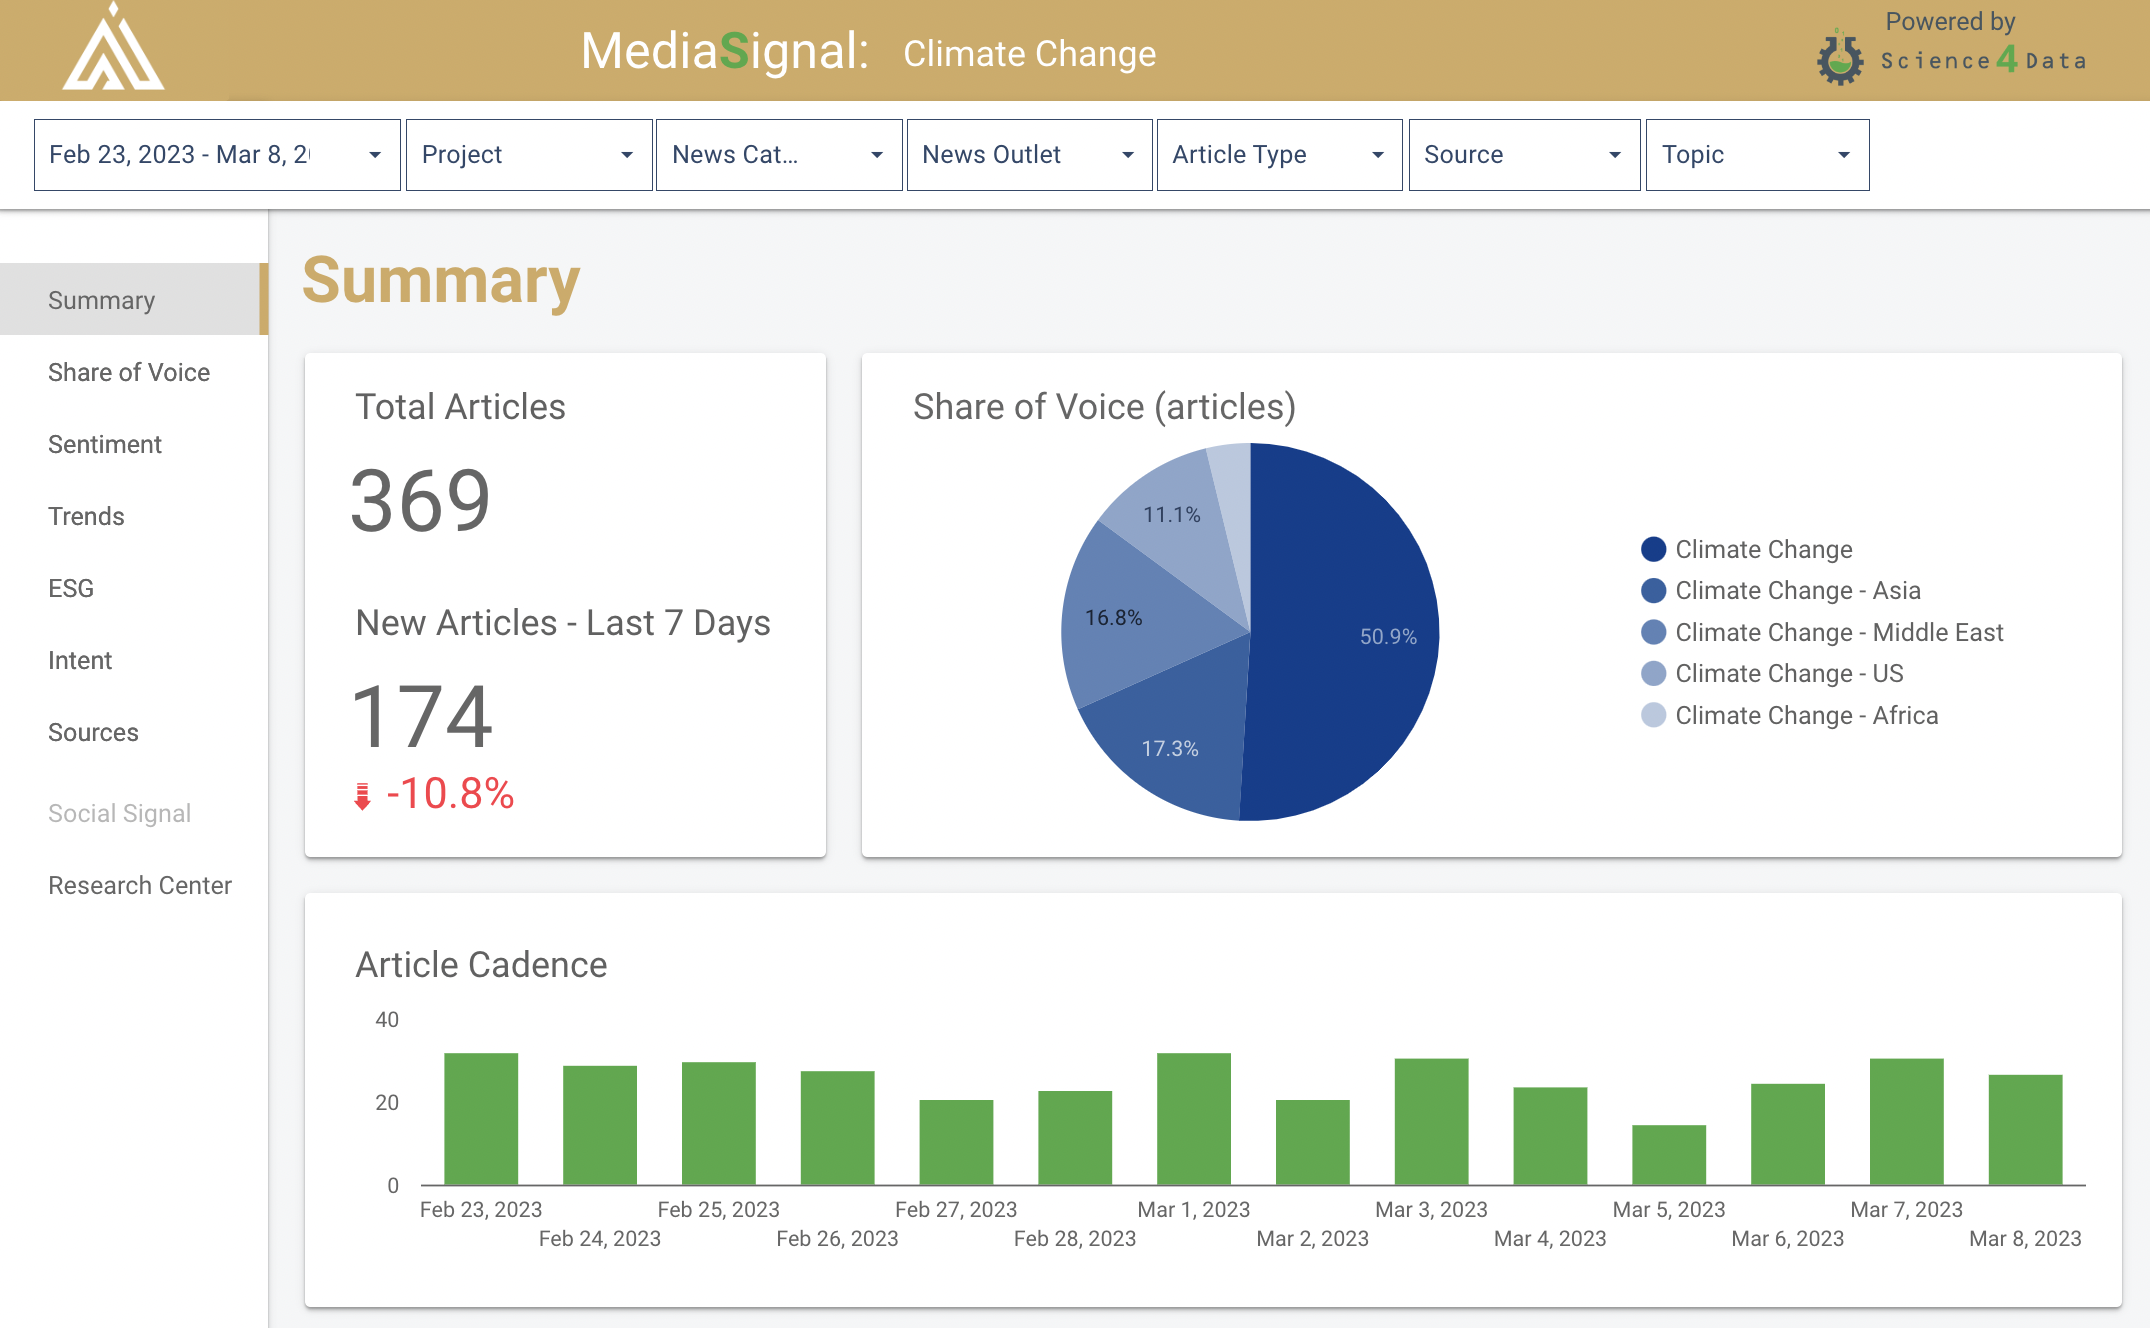Viewport: 2150px width, 1328px height.
Task: Click the Mar 5, 2023 bar
Action: [x=1669, y=1155]
